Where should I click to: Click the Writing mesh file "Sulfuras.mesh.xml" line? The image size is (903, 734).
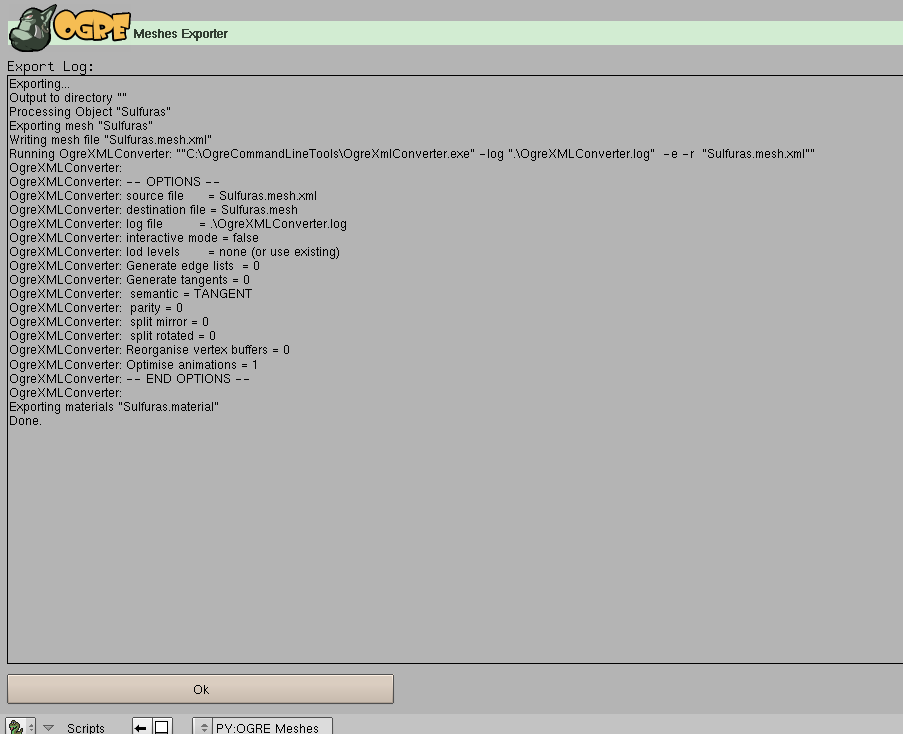(x=111, y=140)
